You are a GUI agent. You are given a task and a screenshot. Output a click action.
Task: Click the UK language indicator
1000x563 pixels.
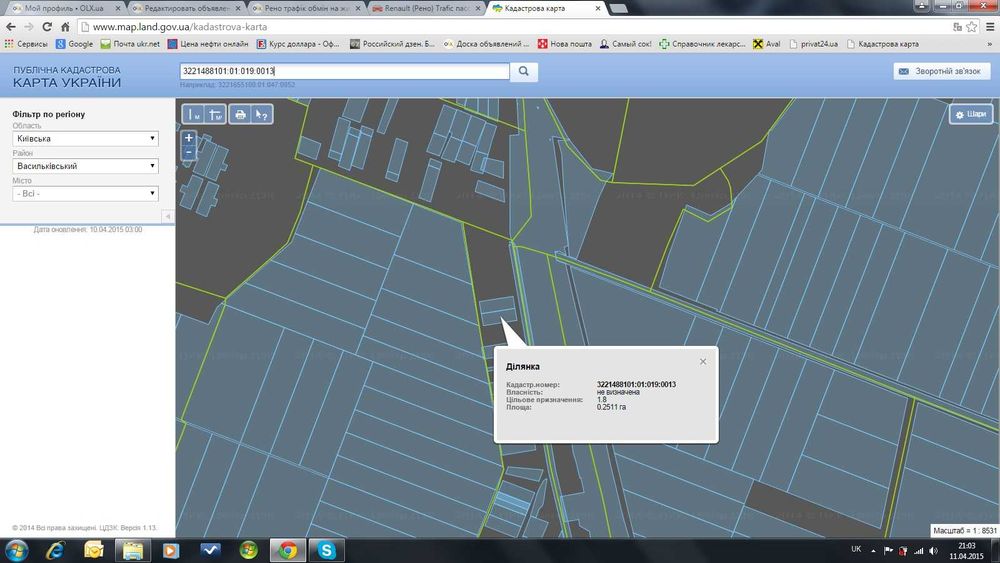(856, 549)
